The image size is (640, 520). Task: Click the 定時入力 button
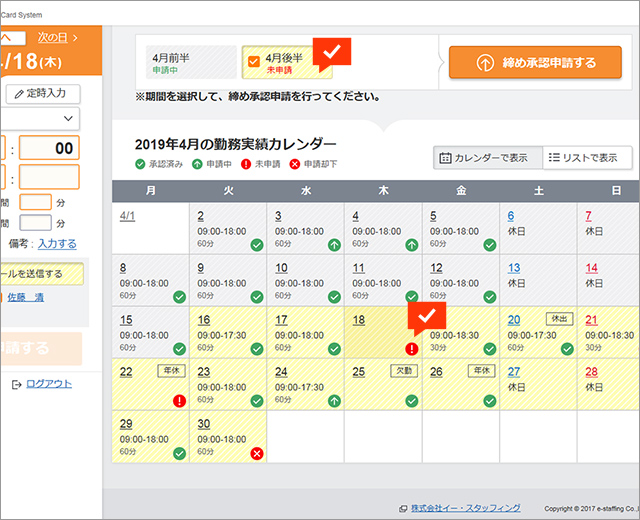tap(43, 94)
